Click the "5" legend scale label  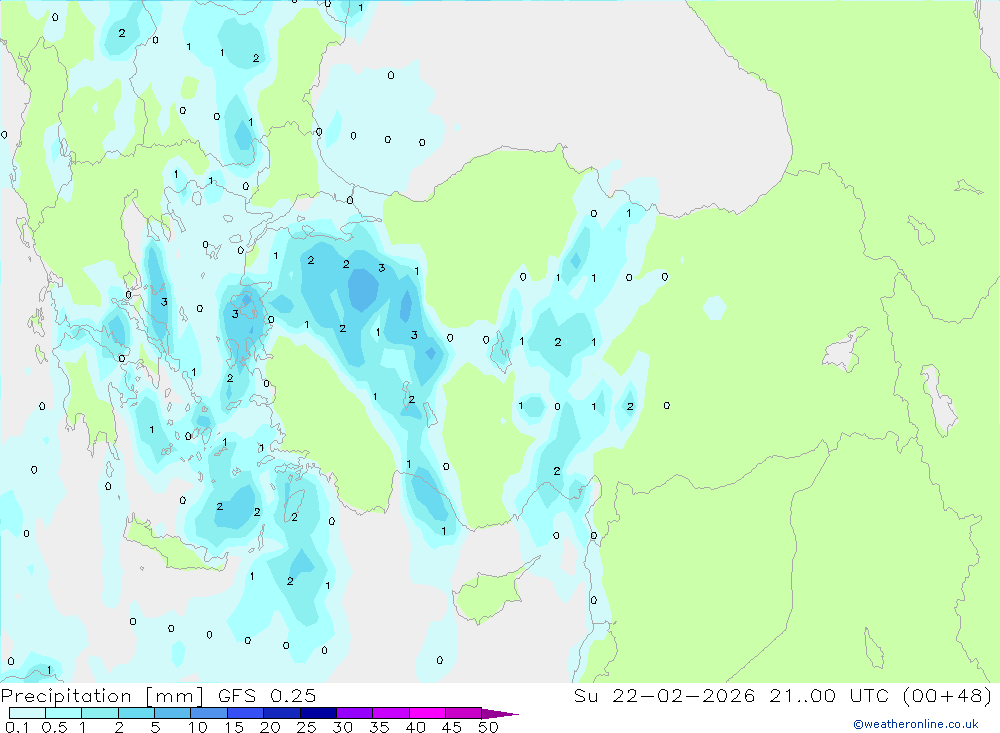155,727
